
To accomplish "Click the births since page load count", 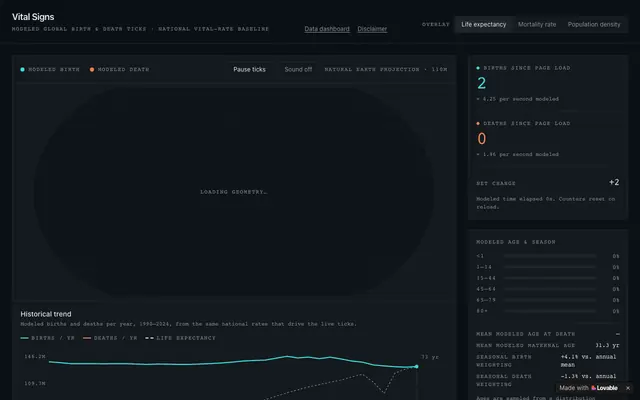I will (482, 83).
